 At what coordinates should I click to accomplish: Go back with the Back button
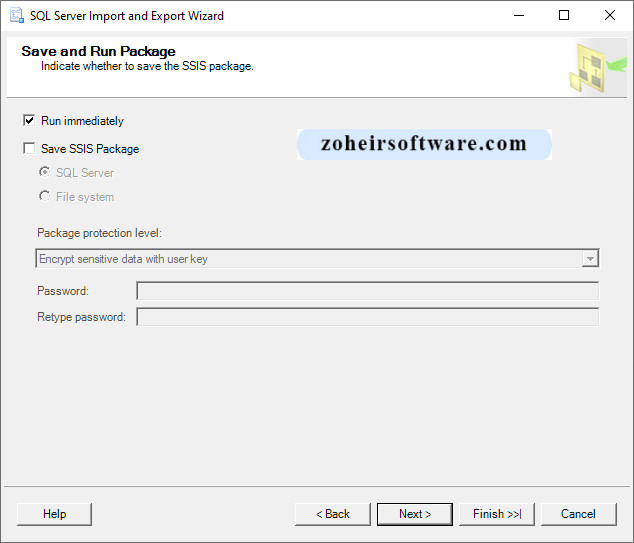click(332, 514)
